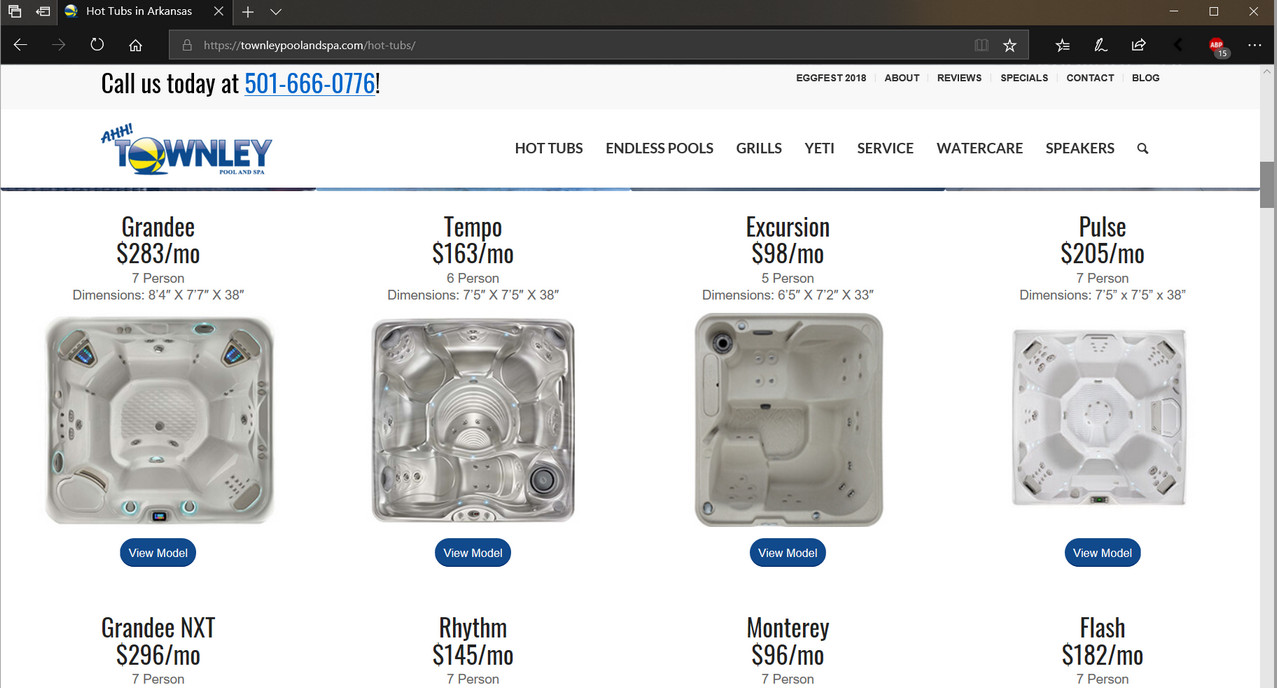Click the Tempo hot tub image
The image size is (1277, 688).
tap(473, 420)
